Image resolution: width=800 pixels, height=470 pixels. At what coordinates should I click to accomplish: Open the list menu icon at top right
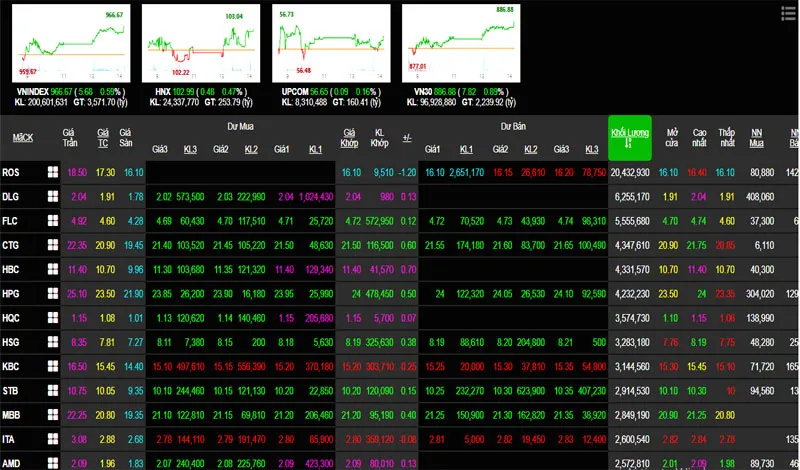pos(788,14)
